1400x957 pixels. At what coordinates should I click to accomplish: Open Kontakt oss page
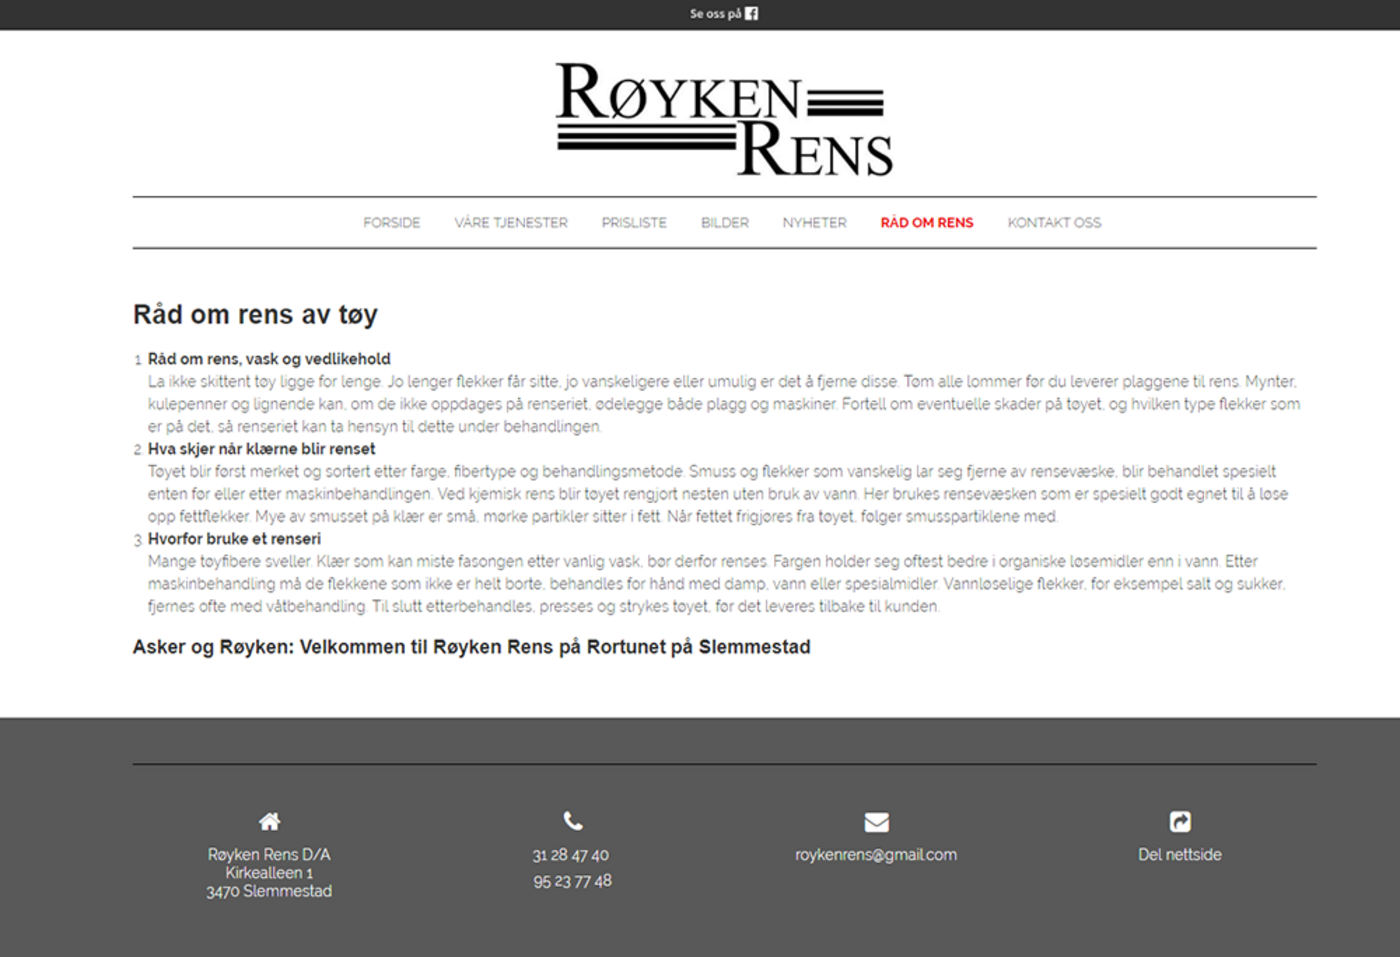(1054, 223)
